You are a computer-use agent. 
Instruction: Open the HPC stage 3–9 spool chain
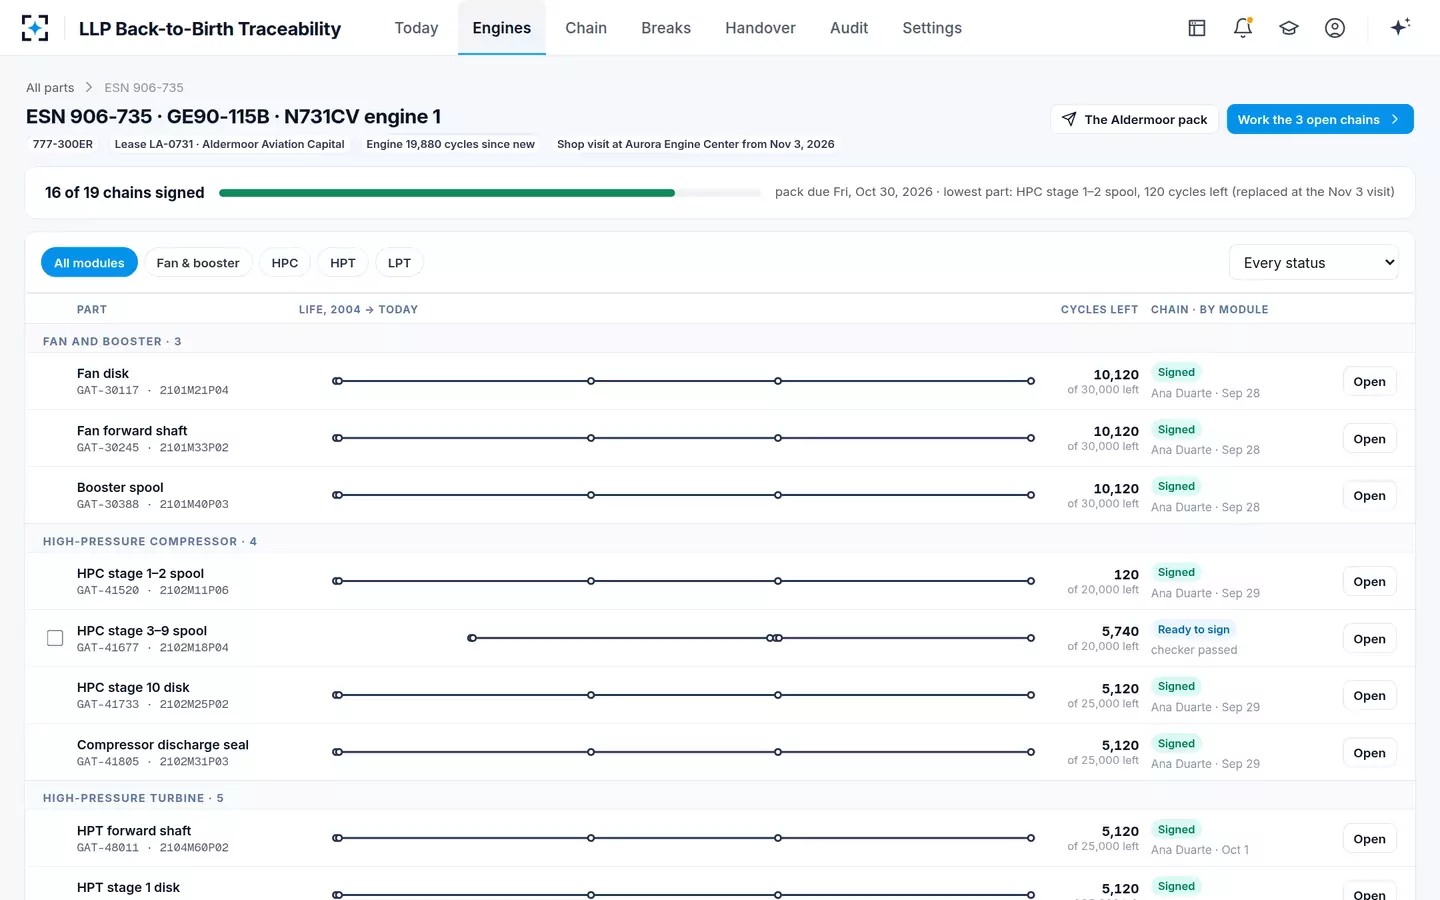(x=1369, y=638)
